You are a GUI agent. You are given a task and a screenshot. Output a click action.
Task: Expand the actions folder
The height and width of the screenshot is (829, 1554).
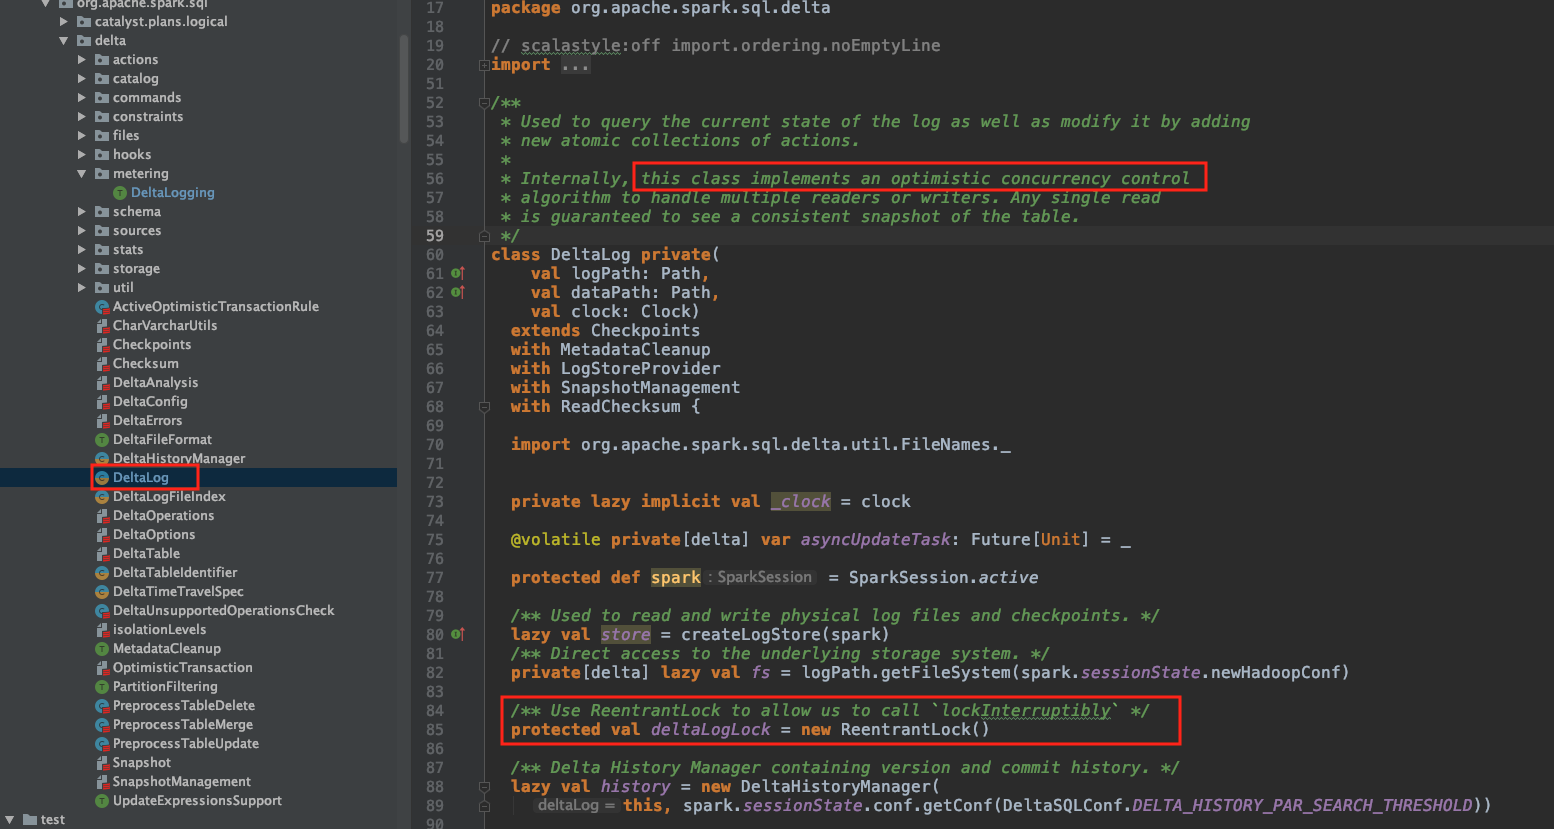click(x=82, y=60)
